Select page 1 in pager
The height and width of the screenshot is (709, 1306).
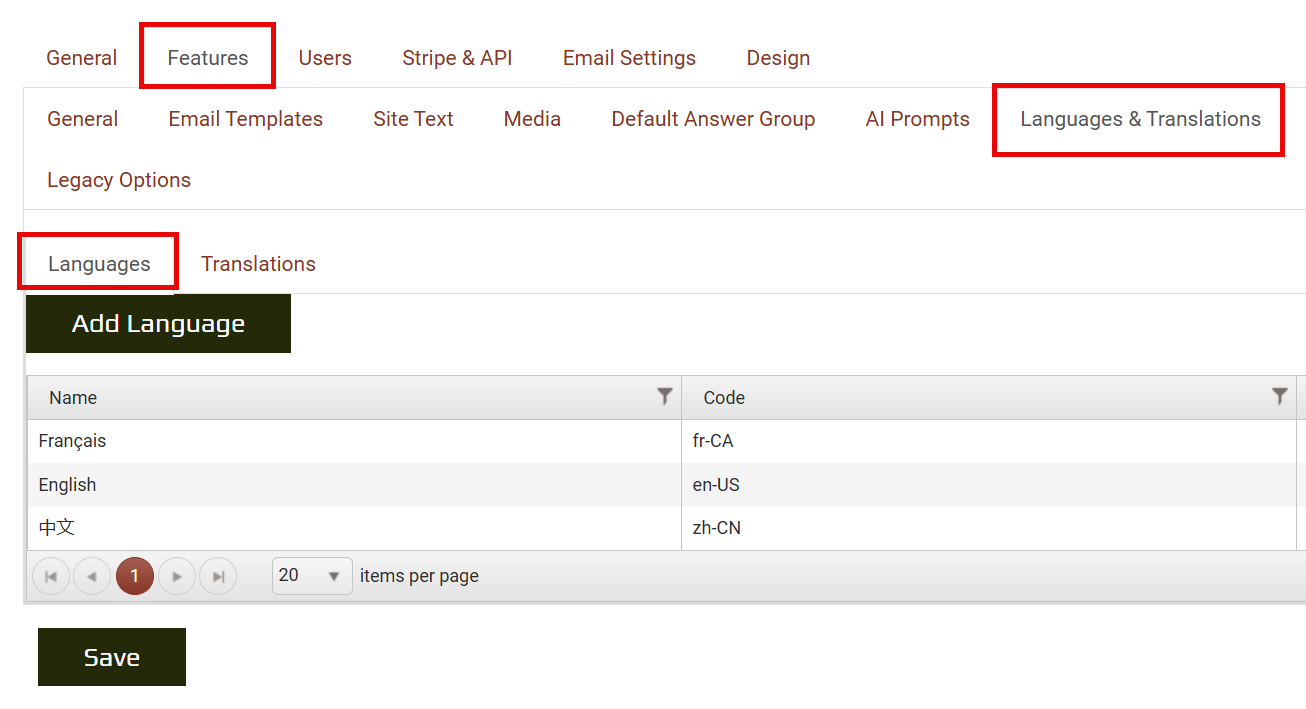pyautogui.click(x=135, y=576)
